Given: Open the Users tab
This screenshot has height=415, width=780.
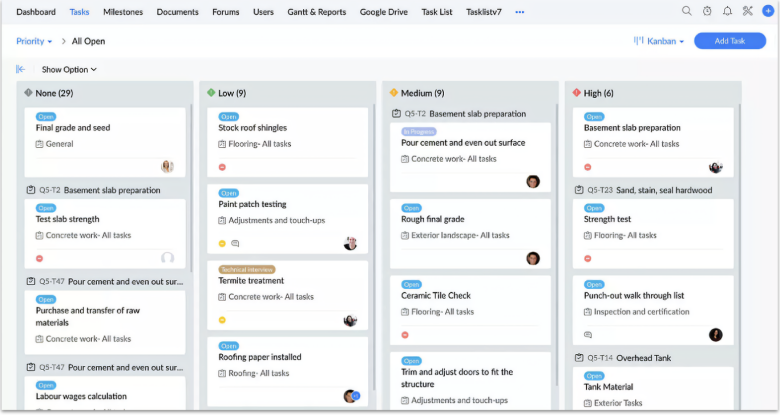Looking at the screenshot, I should click(x=263, y=12).
